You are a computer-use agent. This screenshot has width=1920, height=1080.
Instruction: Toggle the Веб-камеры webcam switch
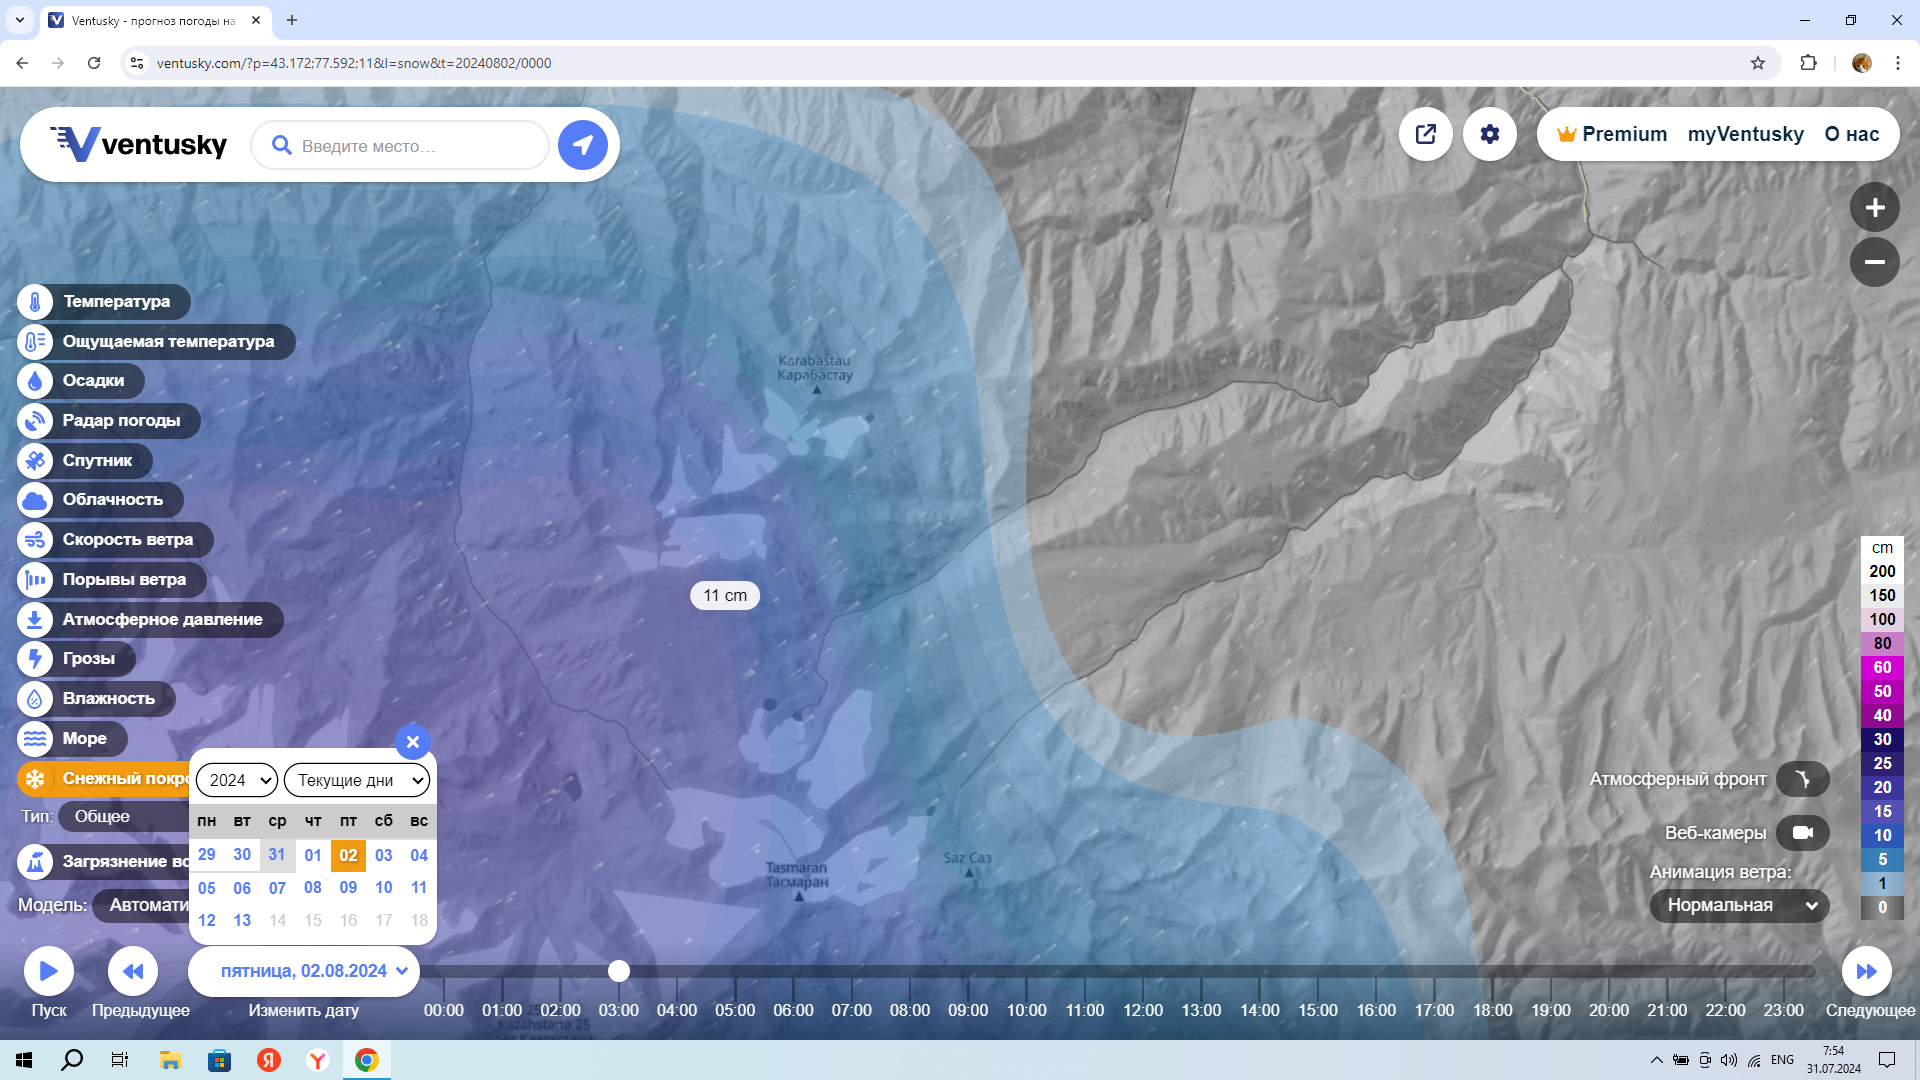coord(1803,833)
